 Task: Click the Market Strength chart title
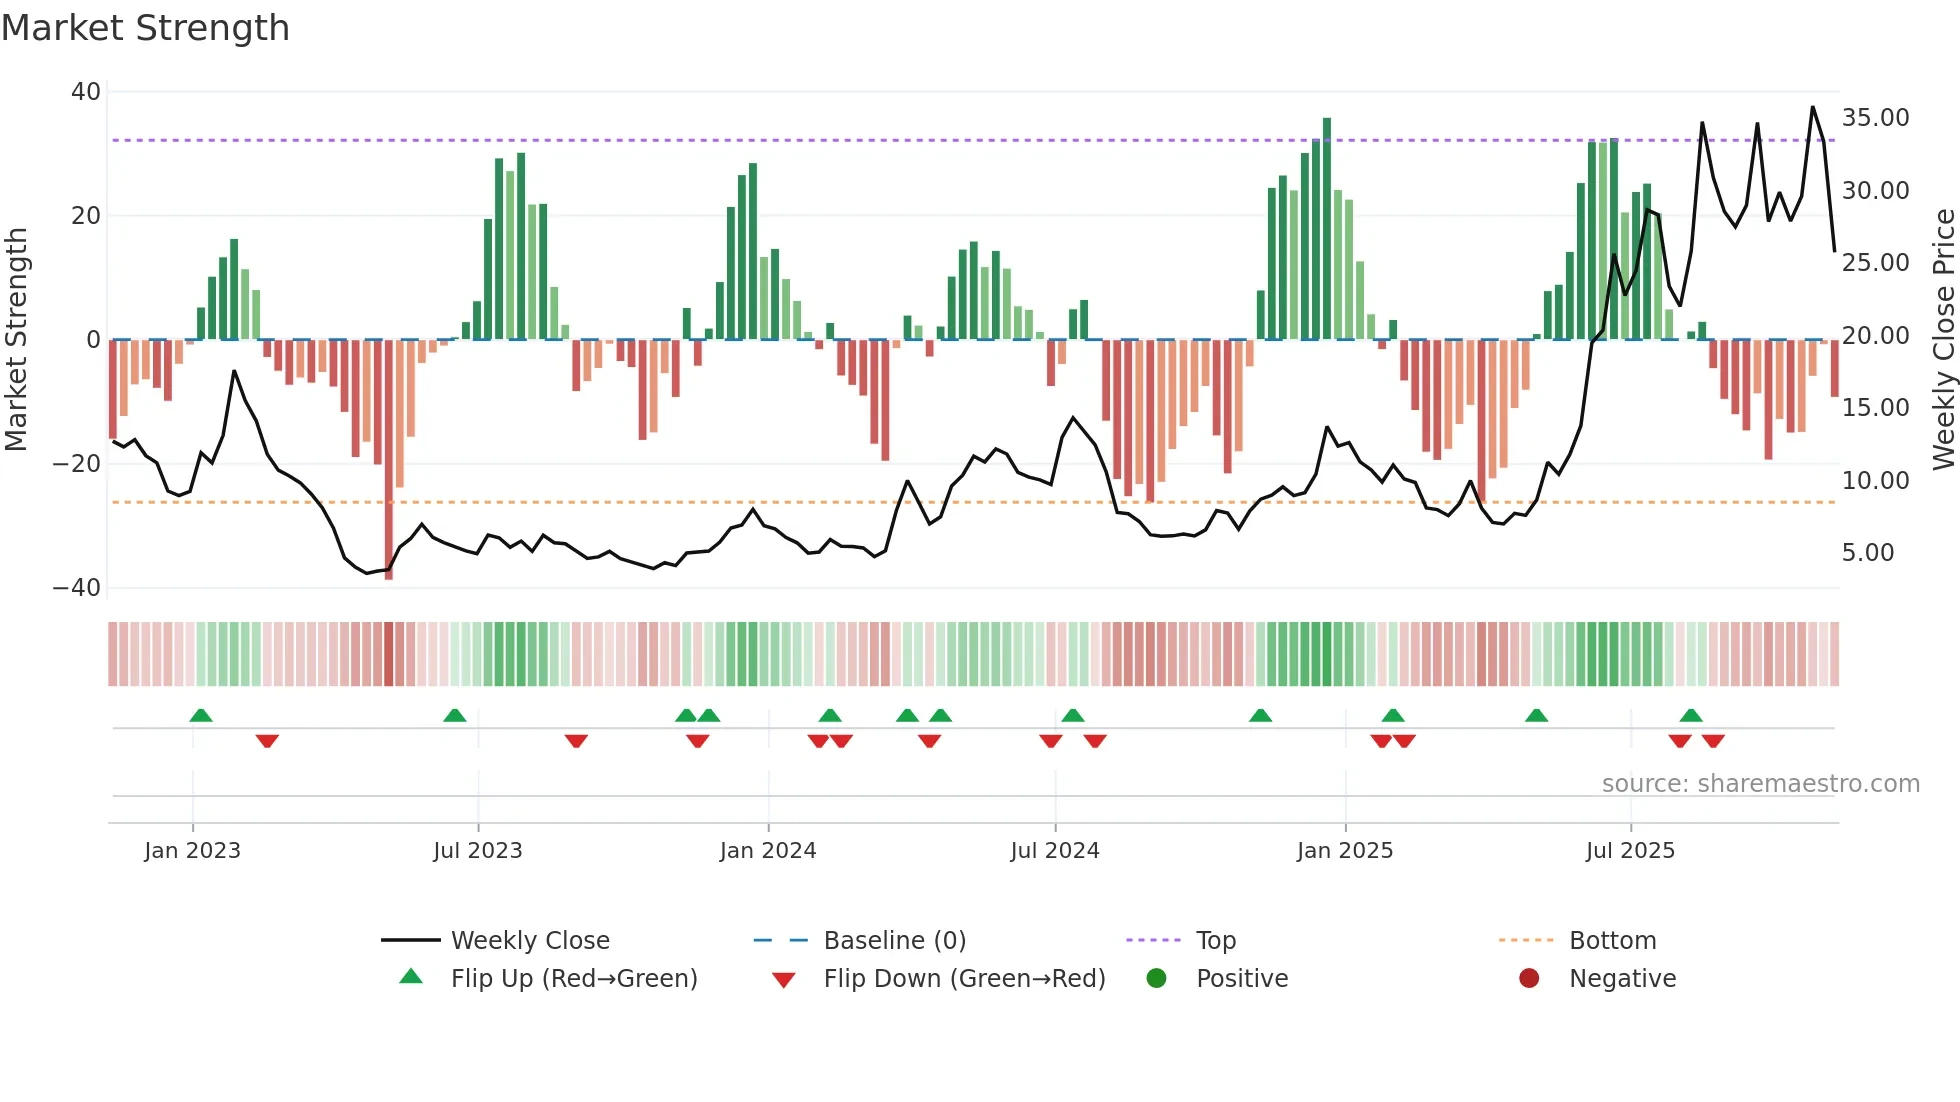145,28
